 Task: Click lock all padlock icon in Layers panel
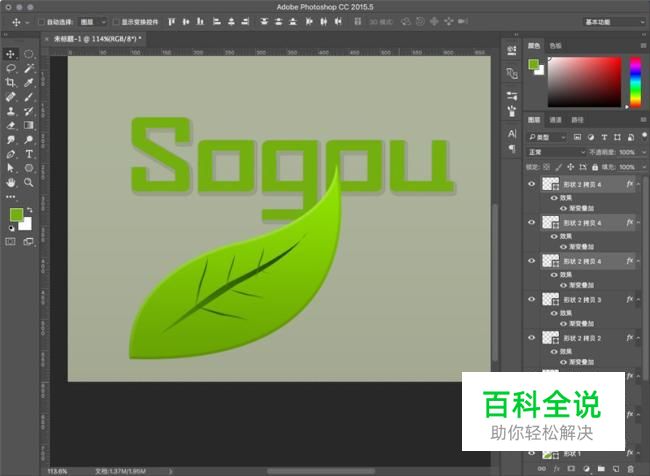pos(595,167)
